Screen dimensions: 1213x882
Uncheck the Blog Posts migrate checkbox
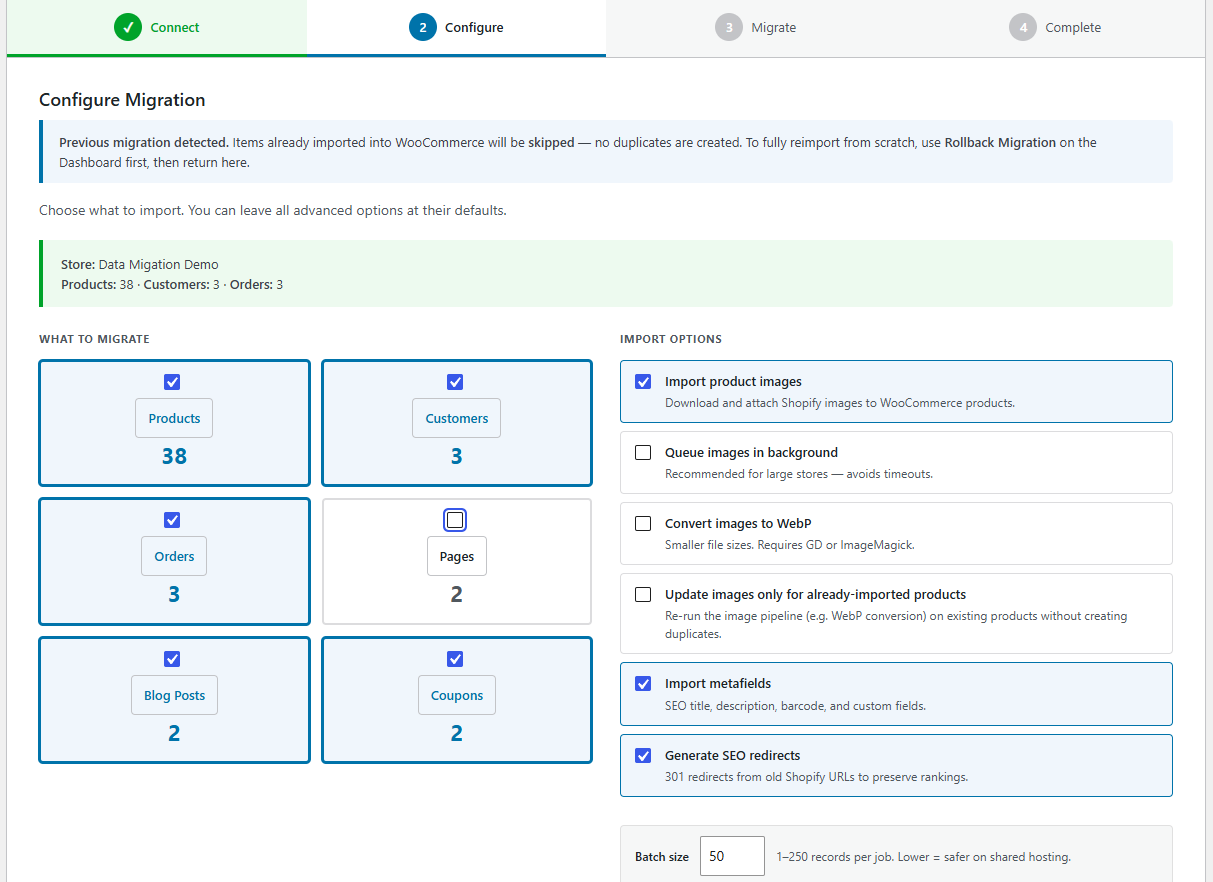(x=172, y=659)
